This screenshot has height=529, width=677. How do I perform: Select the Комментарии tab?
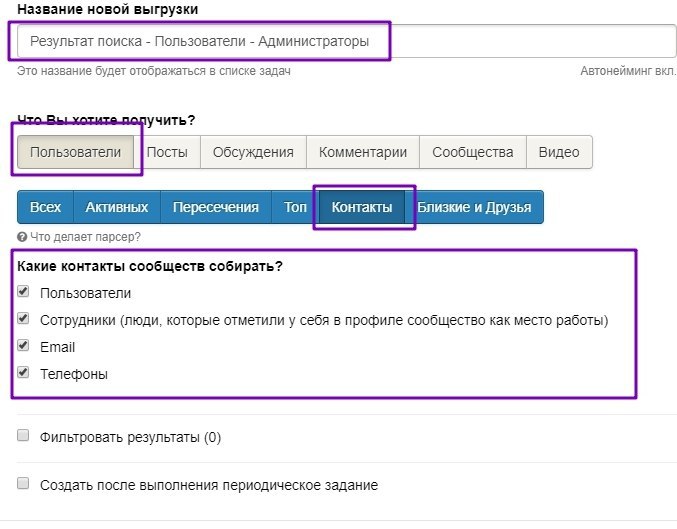point(362,152)
